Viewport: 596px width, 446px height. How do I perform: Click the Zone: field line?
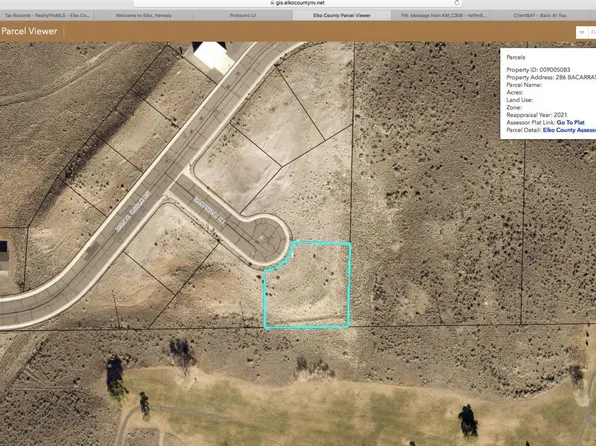click(x=514, y=108)
